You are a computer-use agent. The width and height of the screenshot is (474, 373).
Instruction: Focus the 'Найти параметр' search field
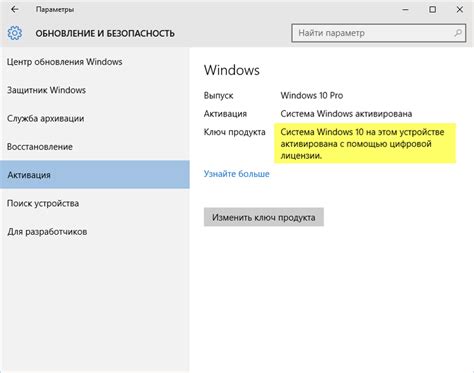[379, 33]
